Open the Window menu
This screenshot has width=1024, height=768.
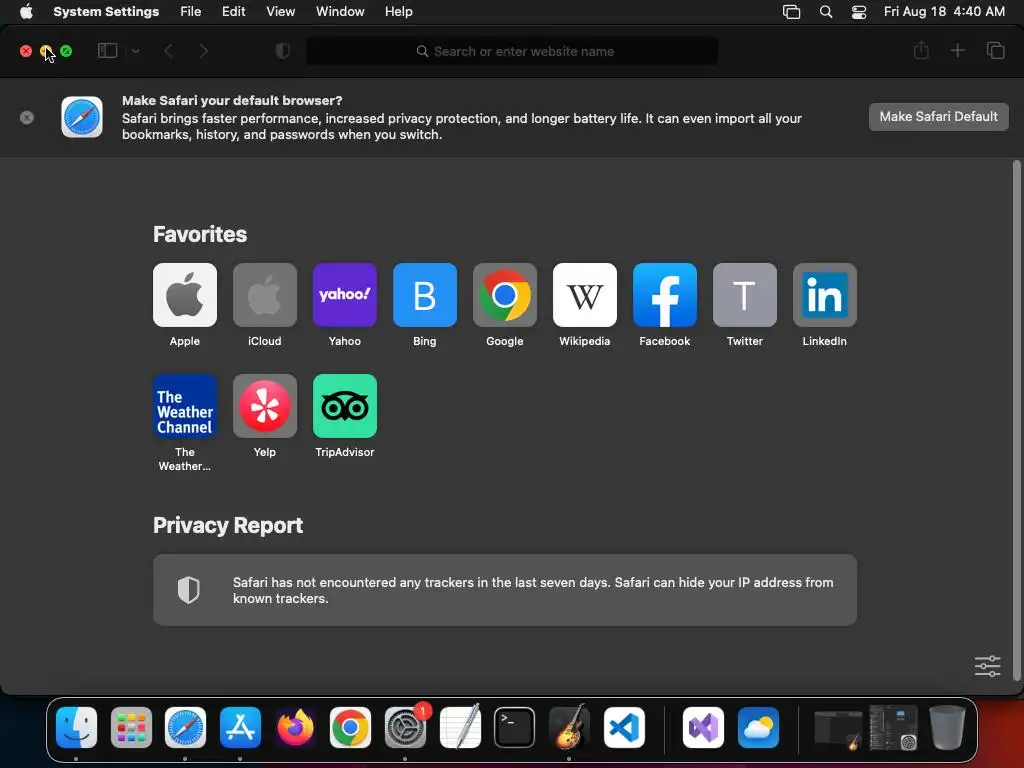(340, 12)
